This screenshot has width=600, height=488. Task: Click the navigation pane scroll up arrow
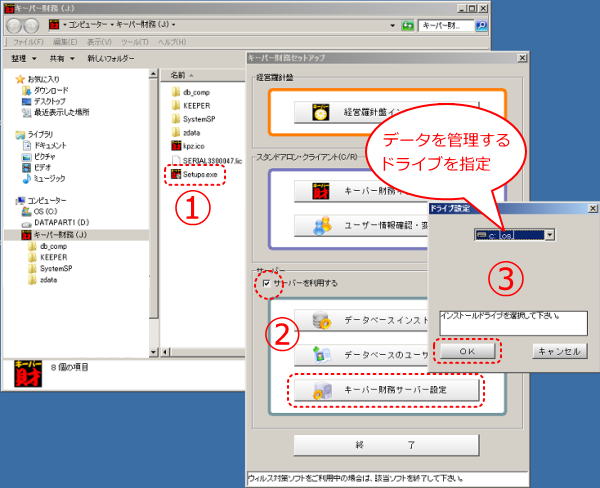[153, 74]
